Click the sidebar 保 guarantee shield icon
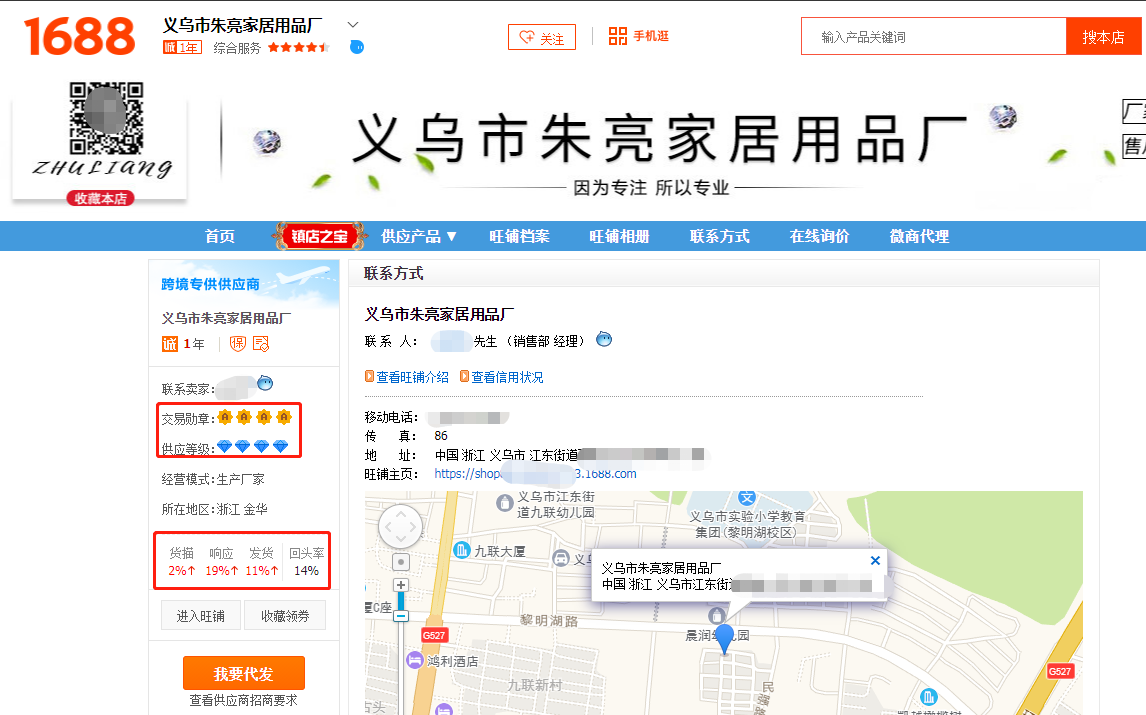The height and width of the screenshot is (715, 1146). 238,344
